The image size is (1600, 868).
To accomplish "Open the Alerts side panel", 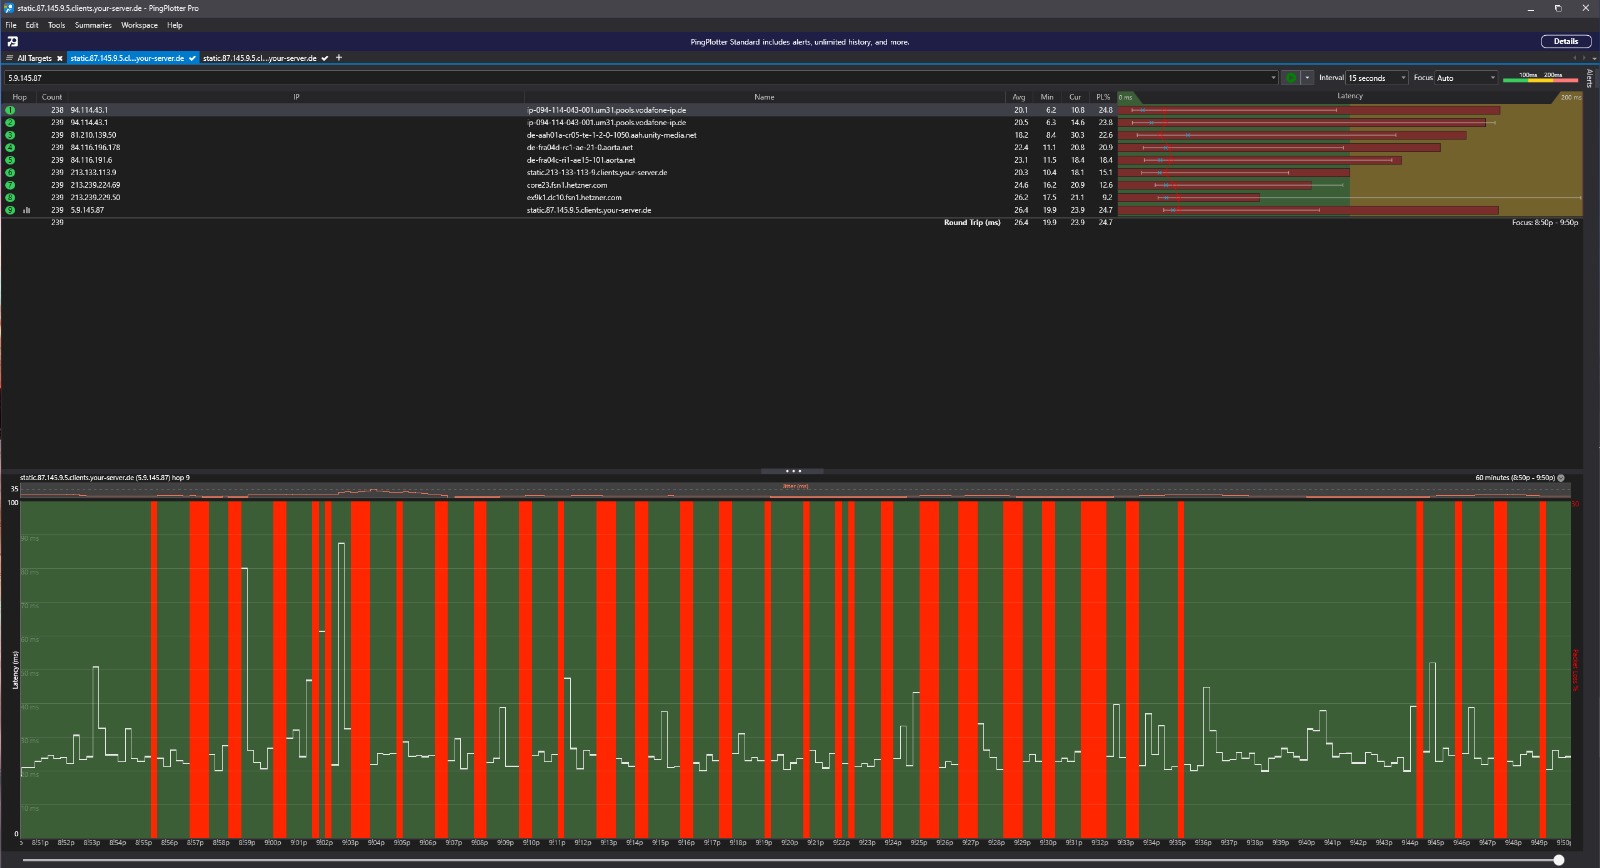I will click(x=1590, y=78).
